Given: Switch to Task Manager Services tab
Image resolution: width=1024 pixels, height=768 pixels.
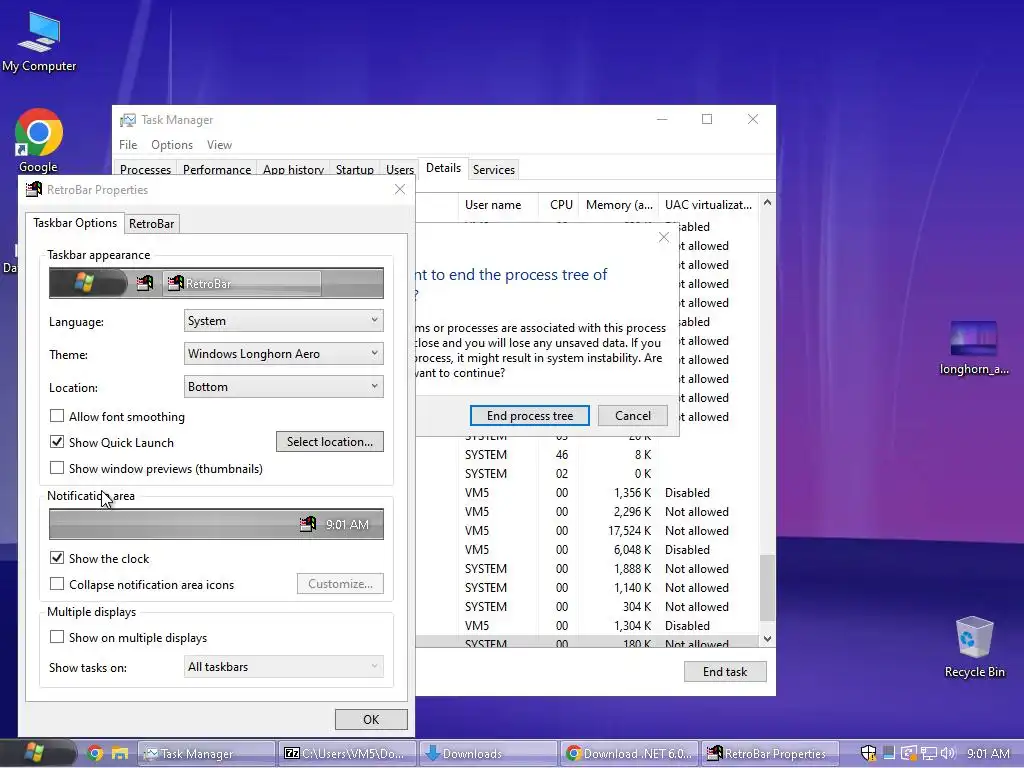Looking at the screenshot, I should [494, 170].
